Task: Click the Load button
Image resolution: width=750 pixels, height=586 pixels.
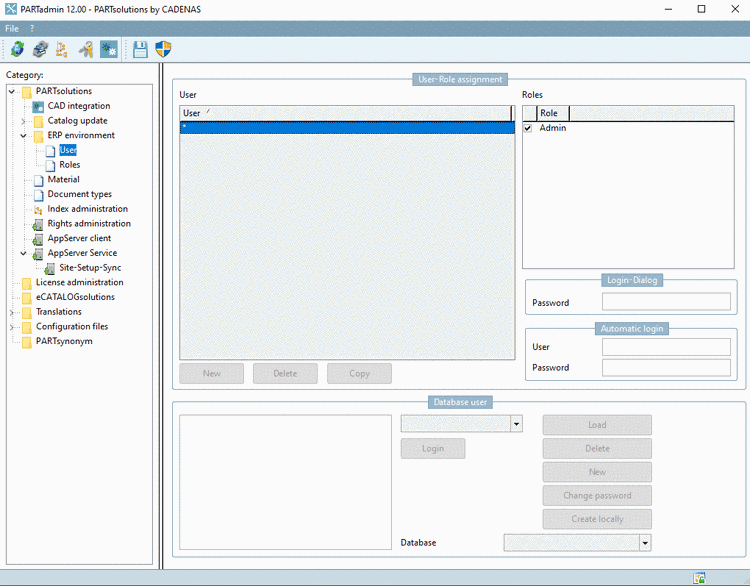Action: pos(597,425)
